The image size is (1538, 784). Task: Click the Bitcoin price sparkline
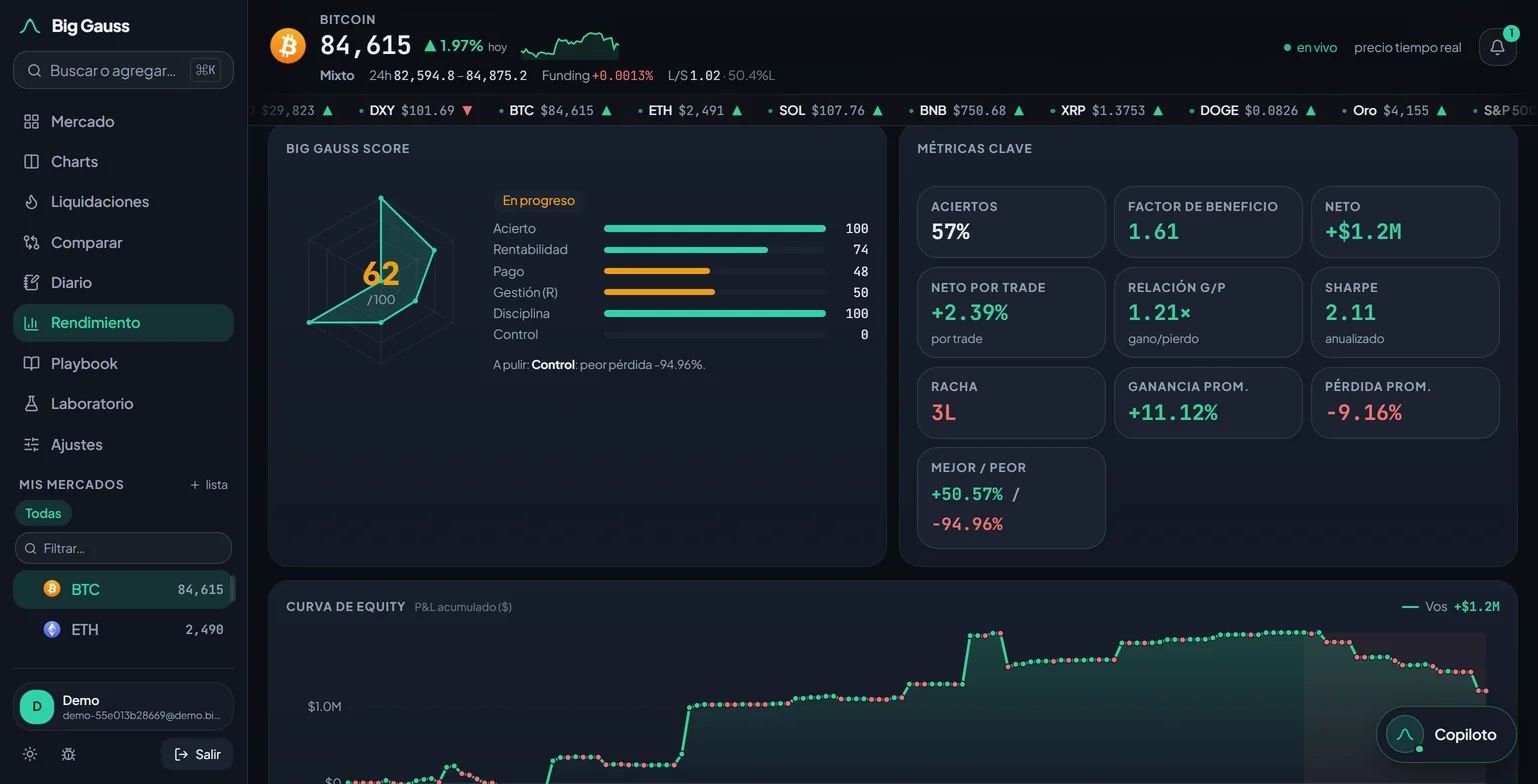(x=570, y=45)
